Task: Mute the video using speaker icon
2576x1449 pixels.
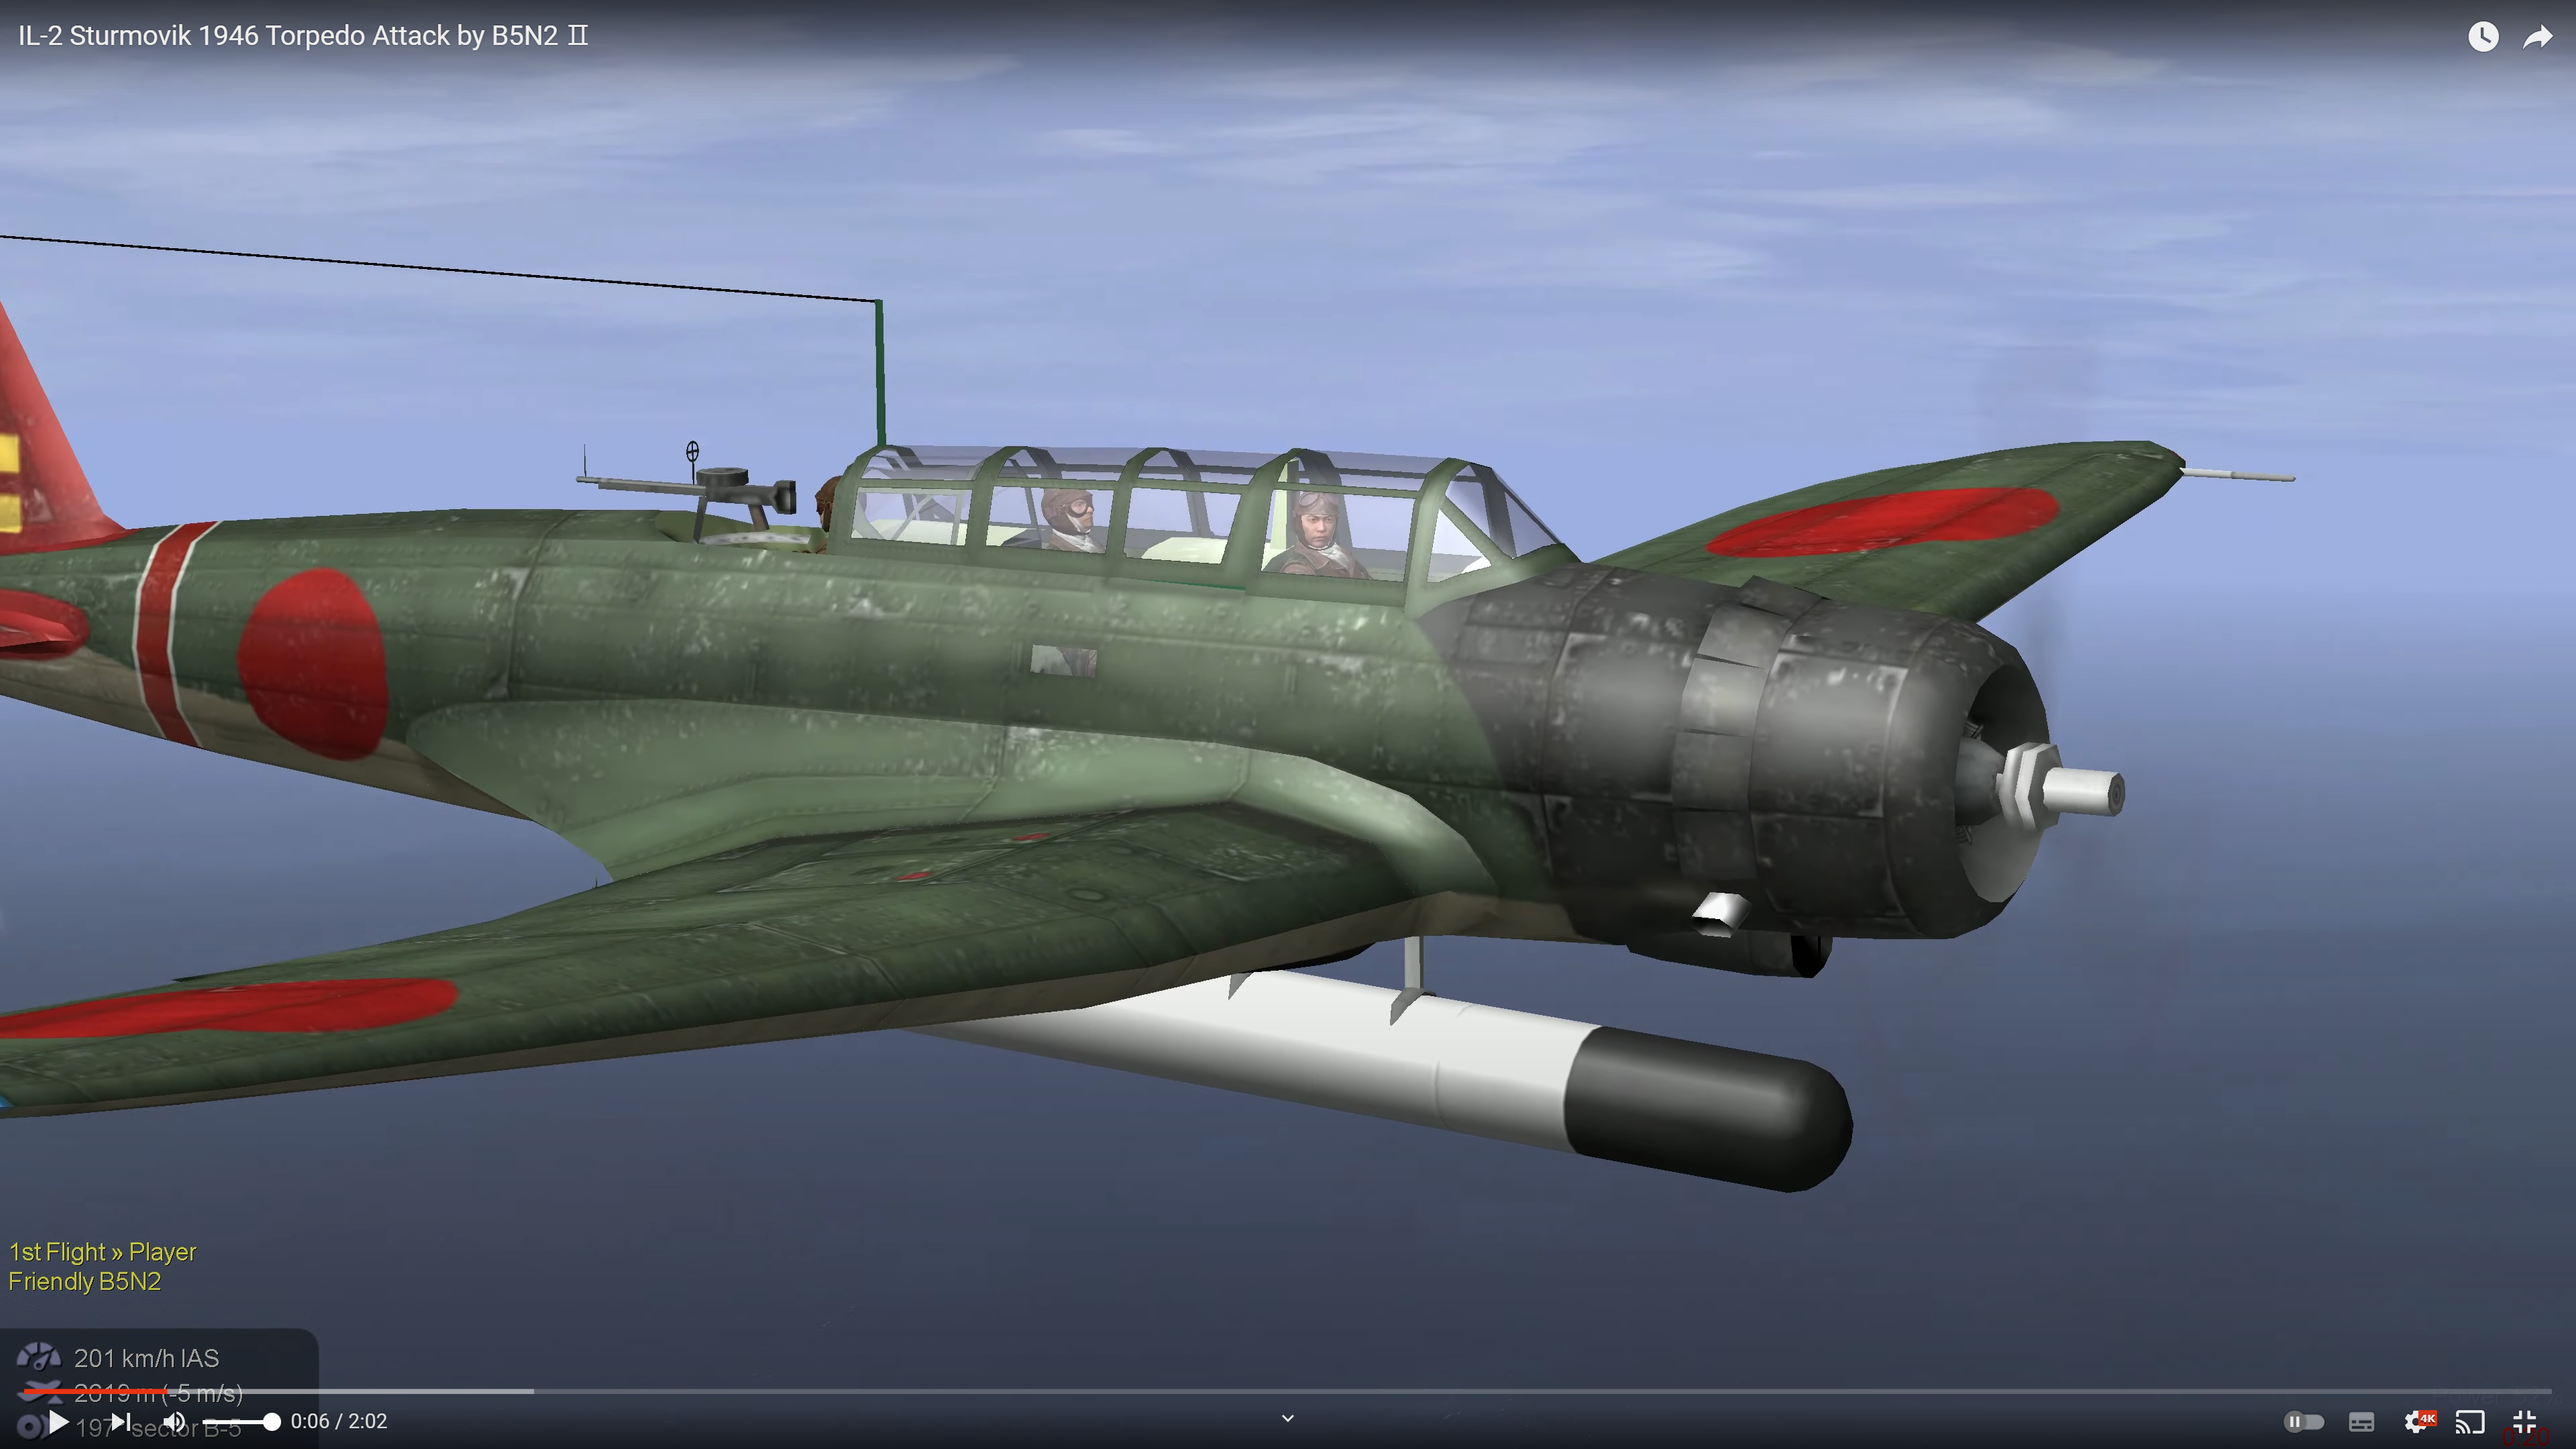Action: tap(174, 1421)
